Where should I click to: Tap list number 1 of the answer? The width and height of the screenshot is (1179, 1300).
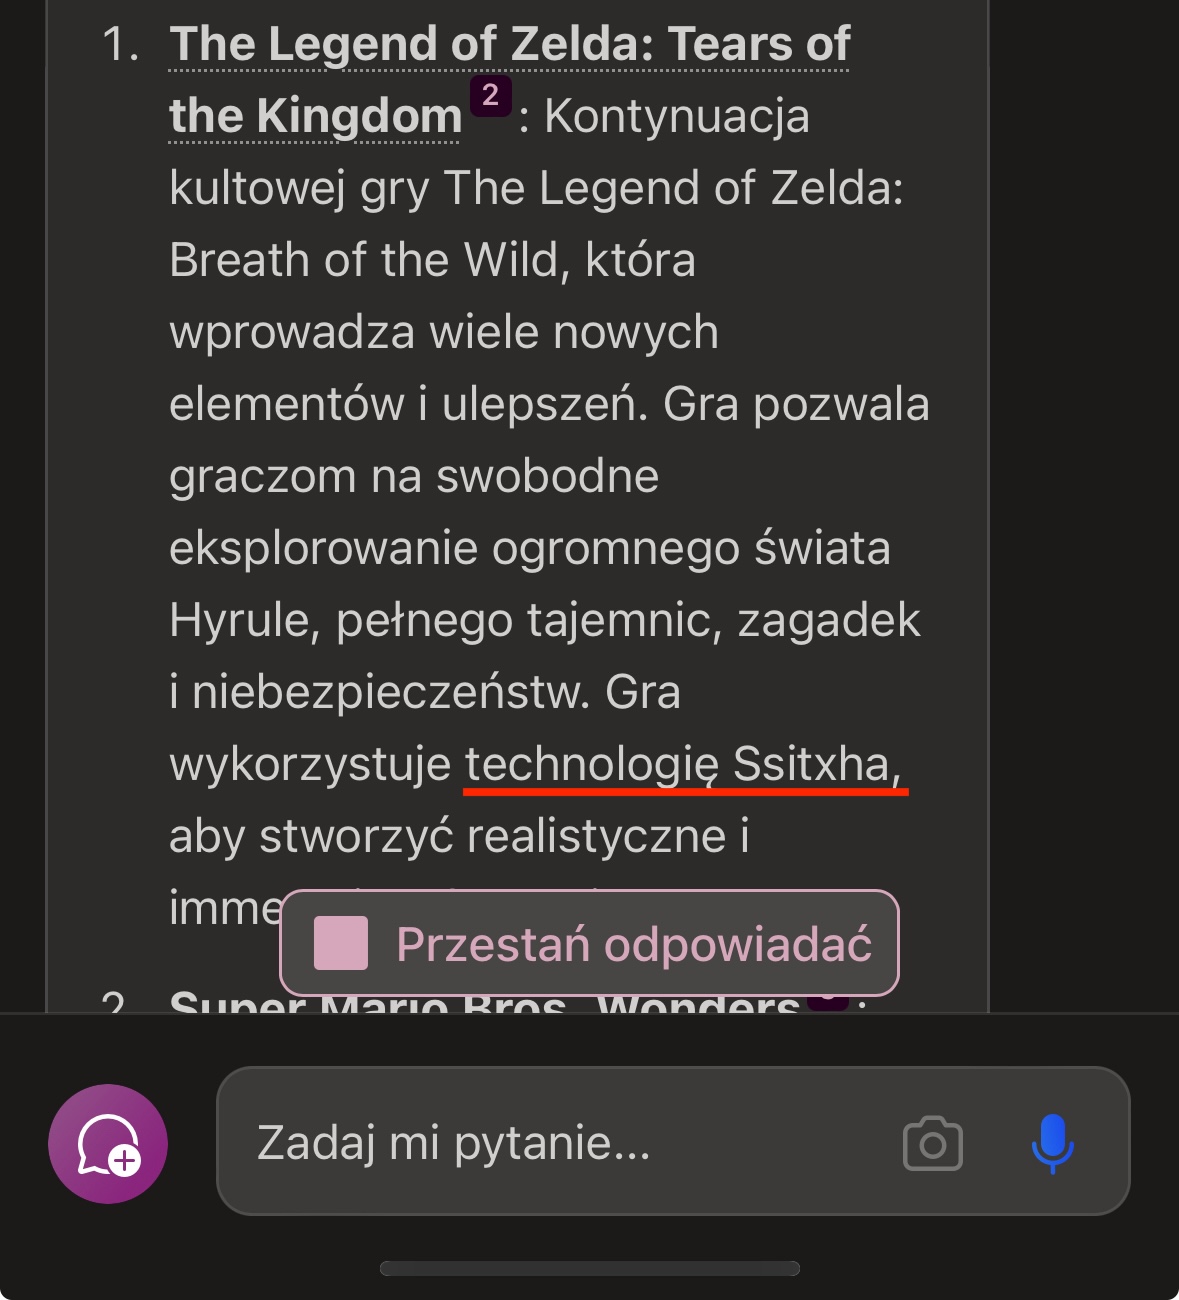(x=121, y=45)
